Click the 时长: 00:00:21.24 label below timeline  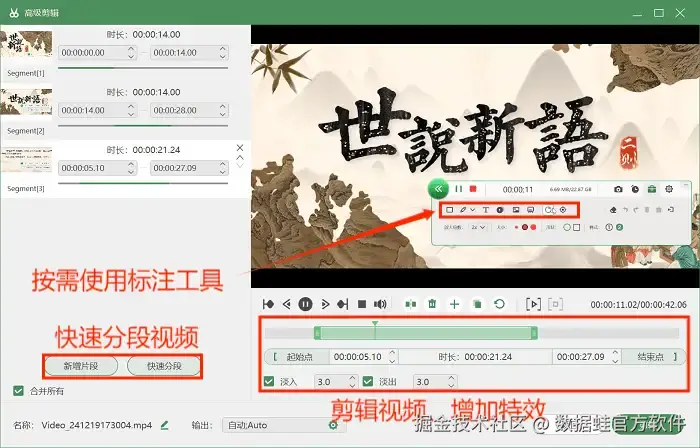[x=475, y=357]
